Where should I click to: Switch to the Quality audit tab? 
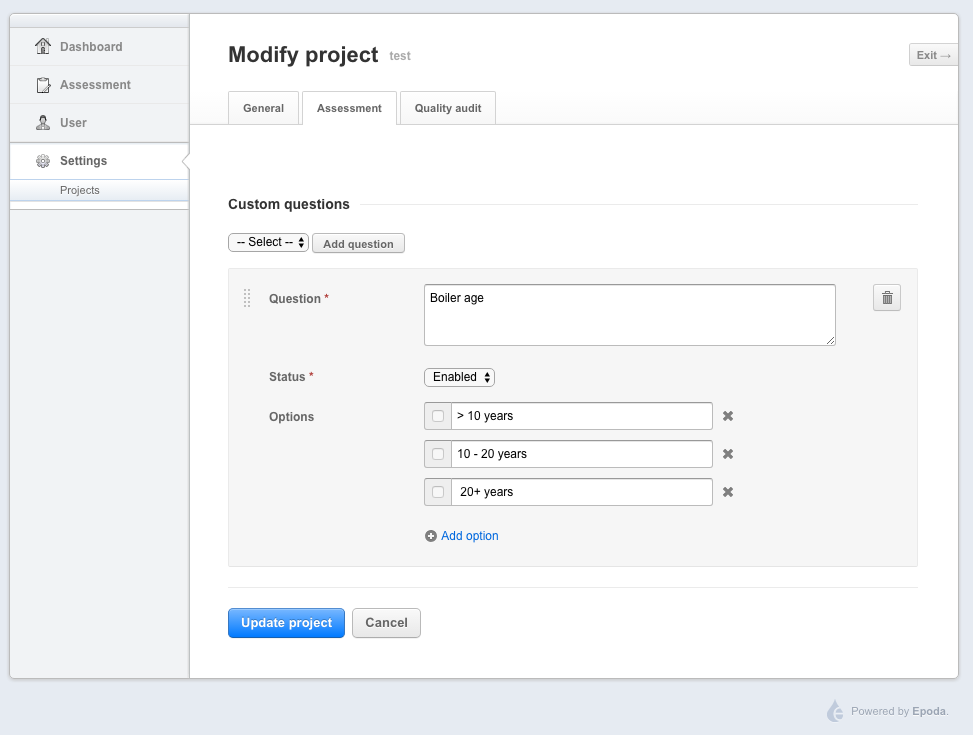[448, 108]
